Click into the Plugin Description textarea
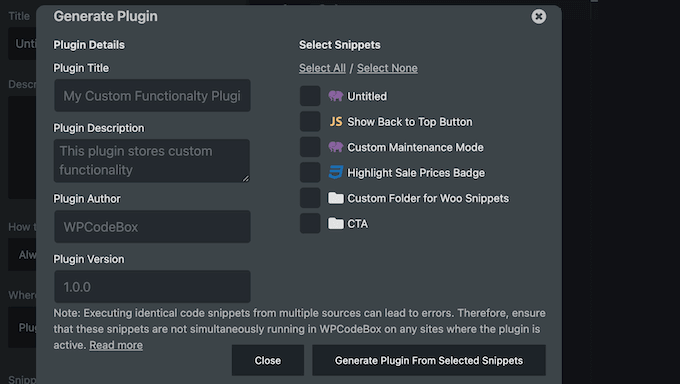This screenshot has width=680, height=384. click(152, 161)
